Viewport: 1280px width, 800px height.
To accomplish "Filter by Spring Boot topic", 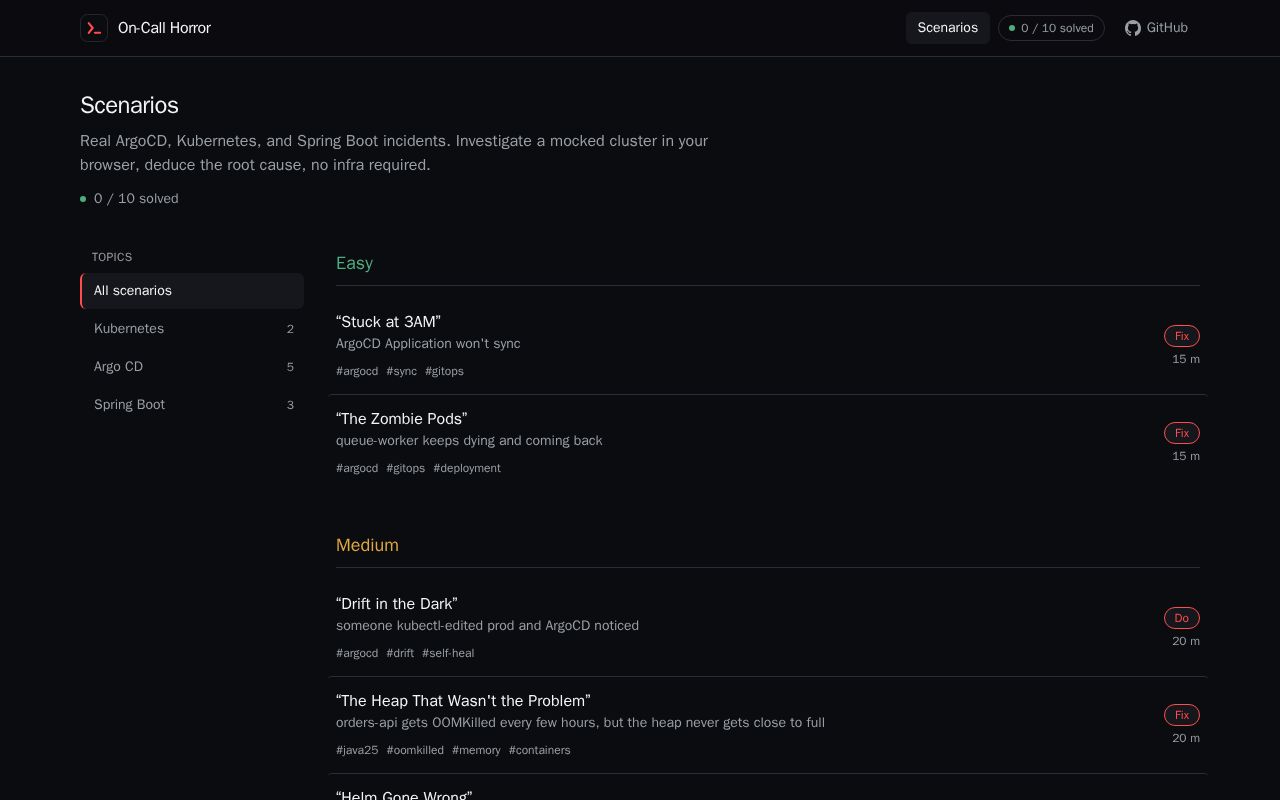I will pyautogui.click(x=192, y=405).
